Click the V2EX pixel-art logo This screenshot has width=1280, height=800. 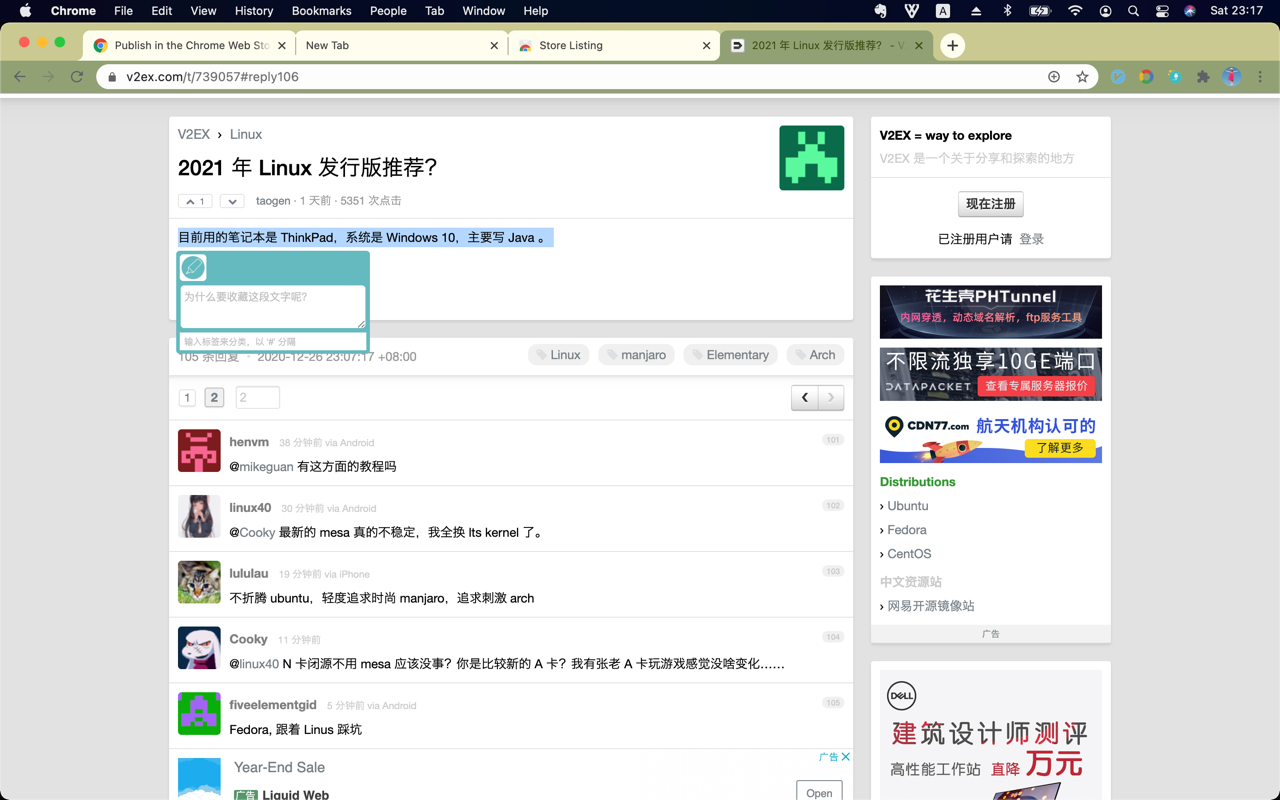coord(811,157)
